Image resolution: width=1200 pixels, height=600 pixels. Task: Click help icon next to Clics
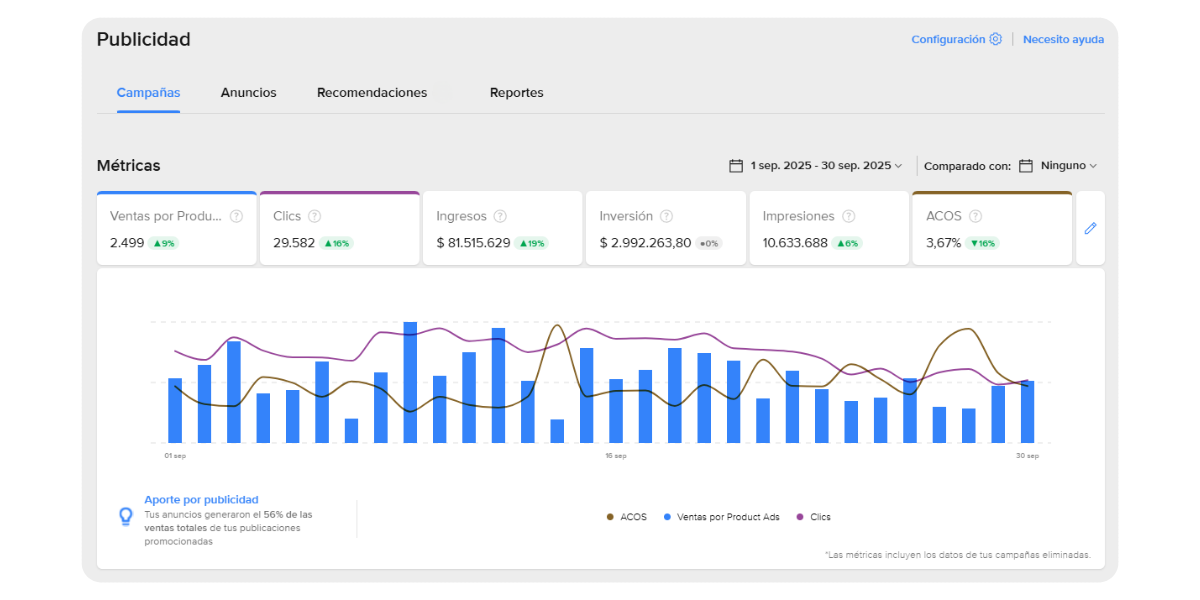pyautogui.click(x=314, y=216)
